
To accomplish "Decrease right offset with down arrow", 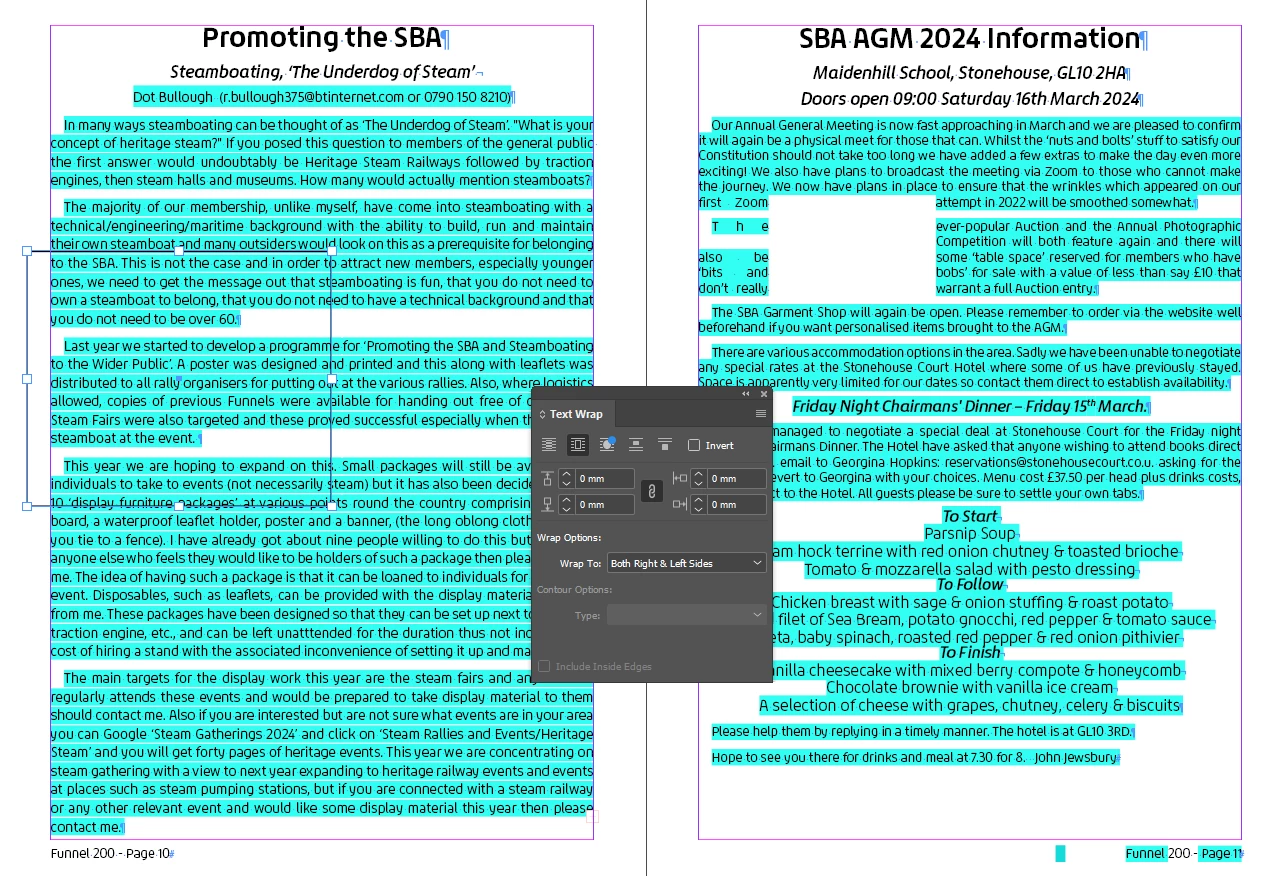I will 698,510.
